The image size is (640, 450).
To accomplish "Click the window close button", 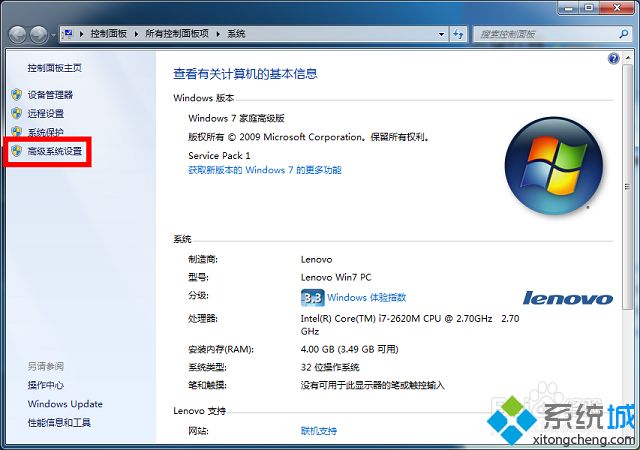I will point(617,8).
